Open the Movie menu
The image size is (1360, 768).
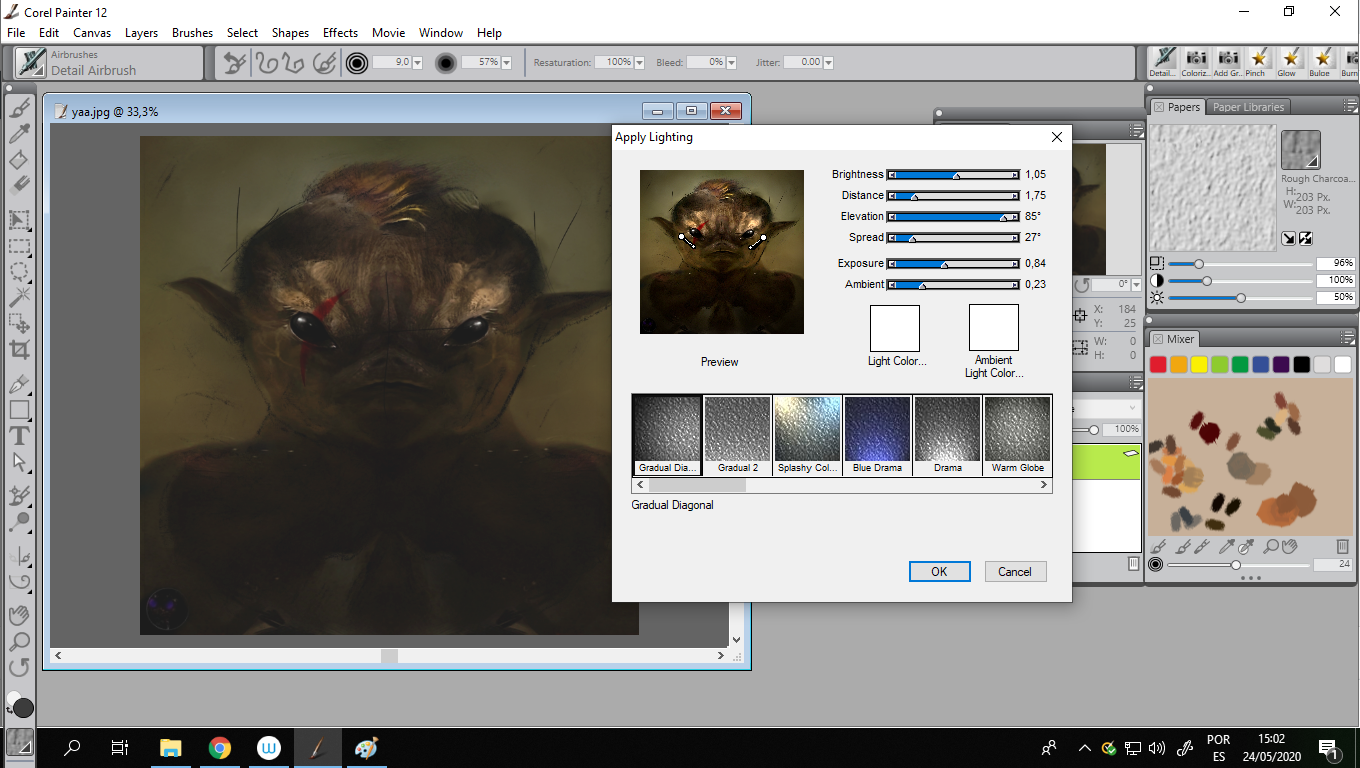(x=388, y=33)
